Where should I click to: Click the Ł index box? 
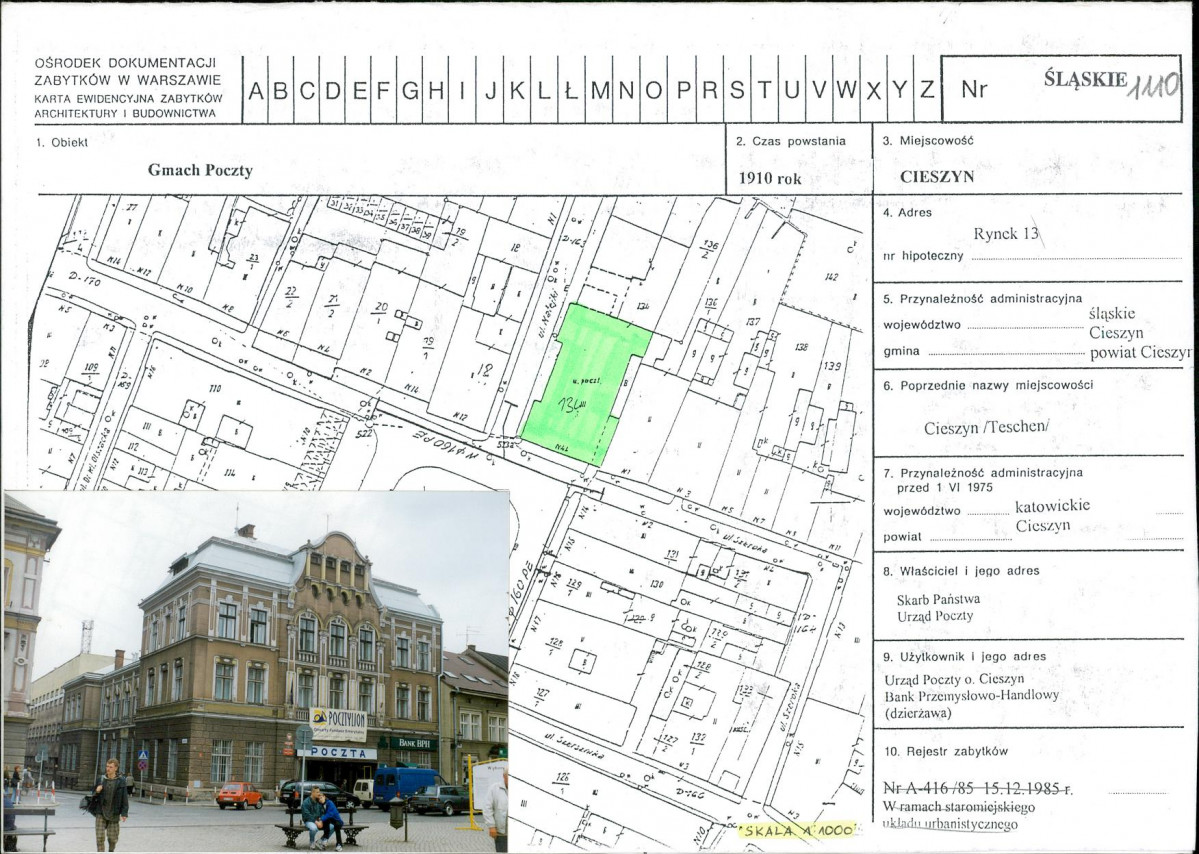[569, 90]
